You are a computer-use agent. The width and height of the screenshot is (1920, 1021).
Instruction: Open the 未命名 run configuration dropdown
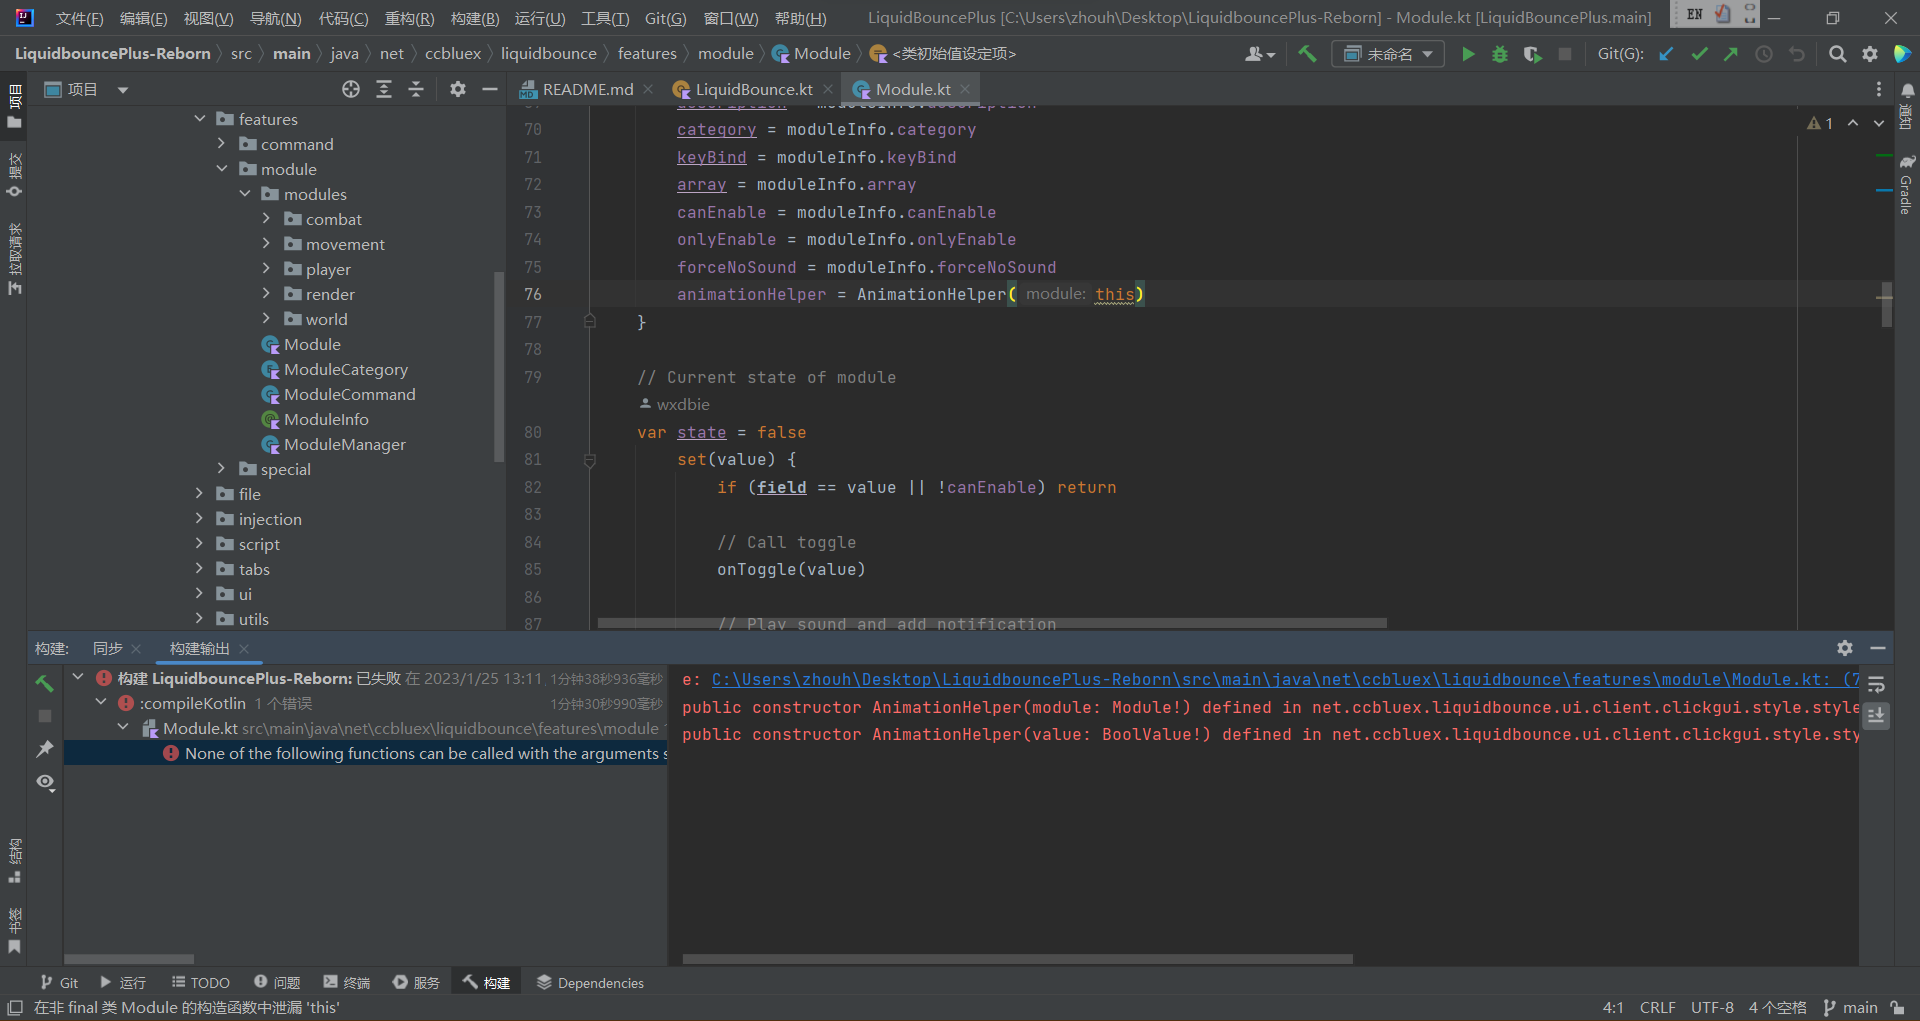1388,53
